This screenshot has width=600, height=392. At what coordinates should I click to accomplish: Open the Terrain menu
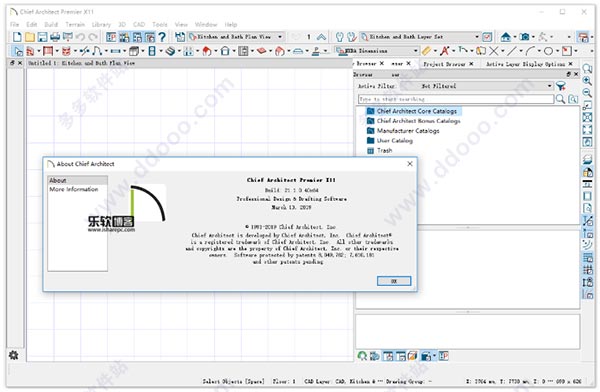tap(75, 24)
